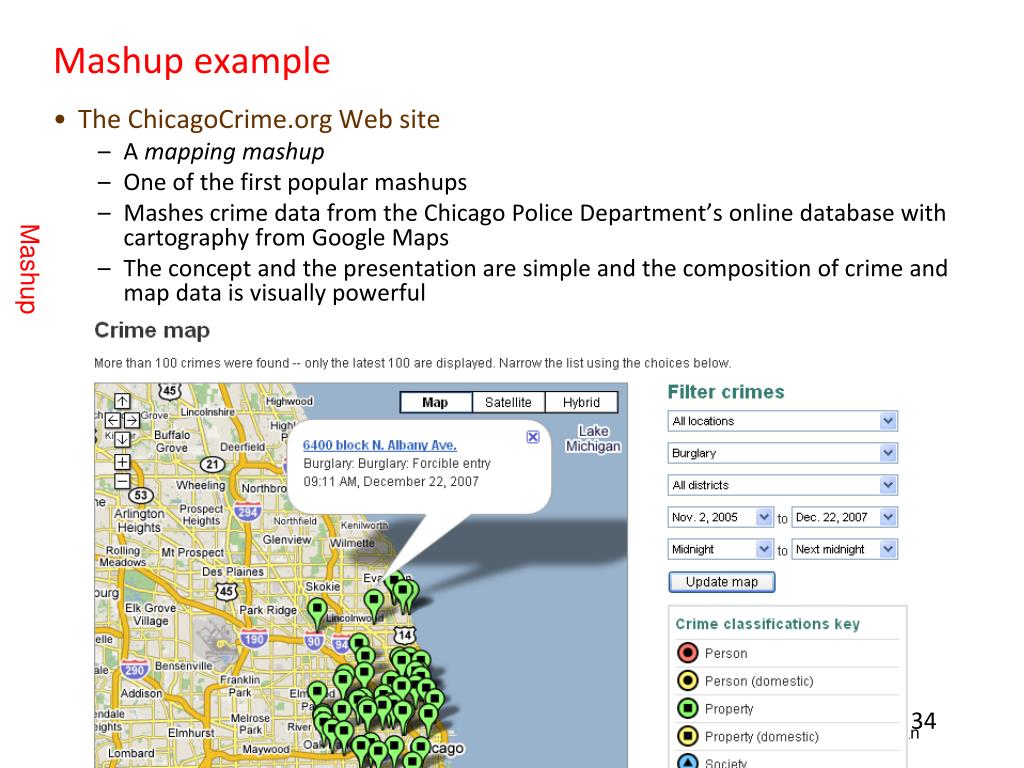Screen dimensions: 1024x768
Task: Open the All districts dropdown
Action: 782,485
